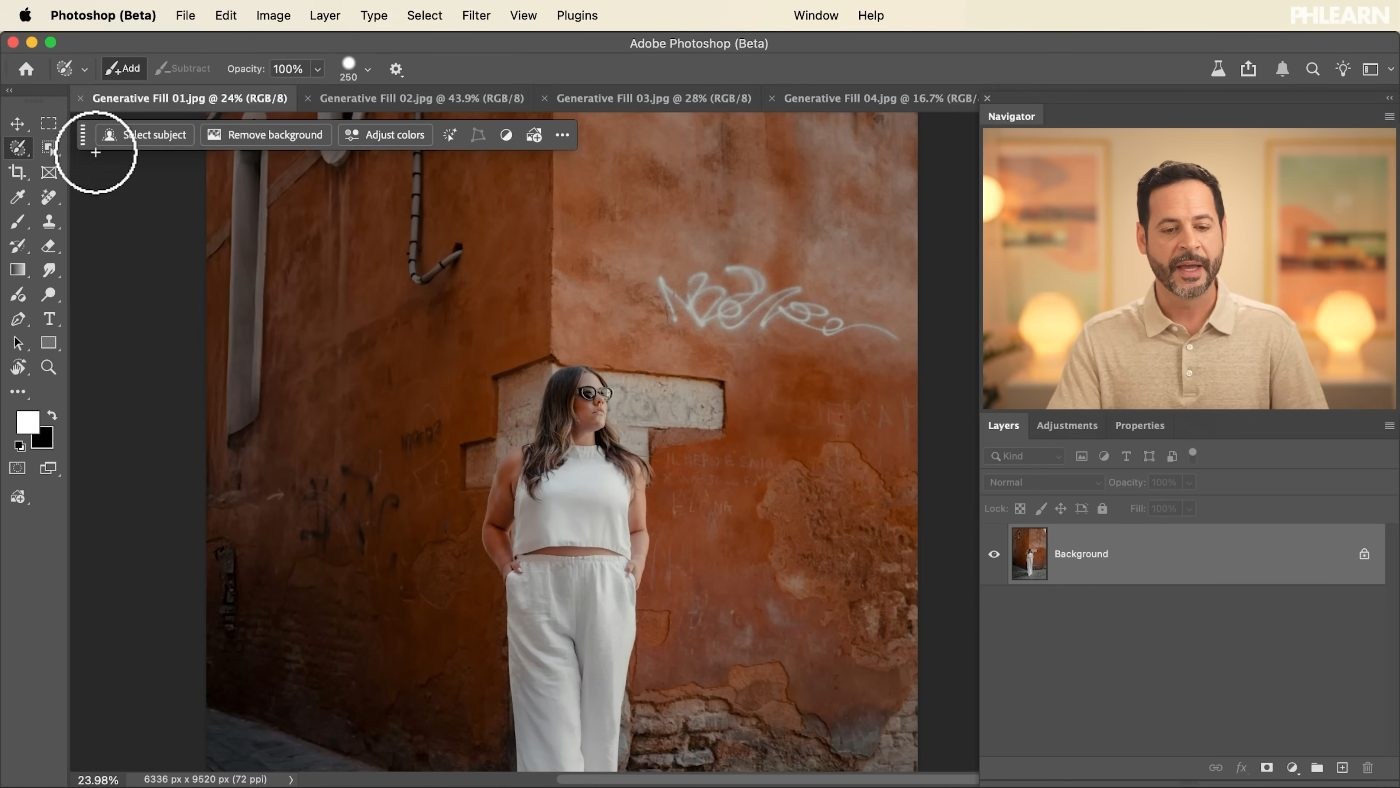
Task: Switch brush mode to Add
Action: point(124,69)
